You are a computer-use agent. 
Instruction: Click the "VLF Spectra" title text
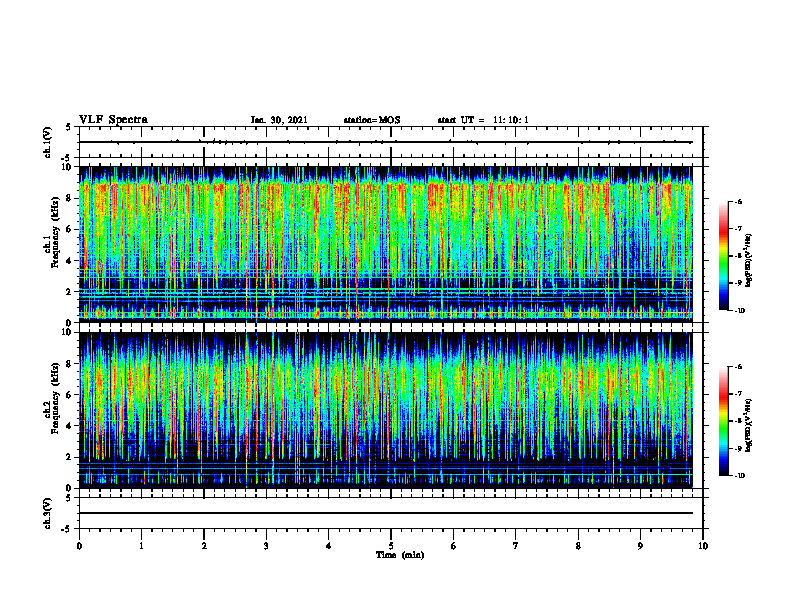[x=113, y=120]
